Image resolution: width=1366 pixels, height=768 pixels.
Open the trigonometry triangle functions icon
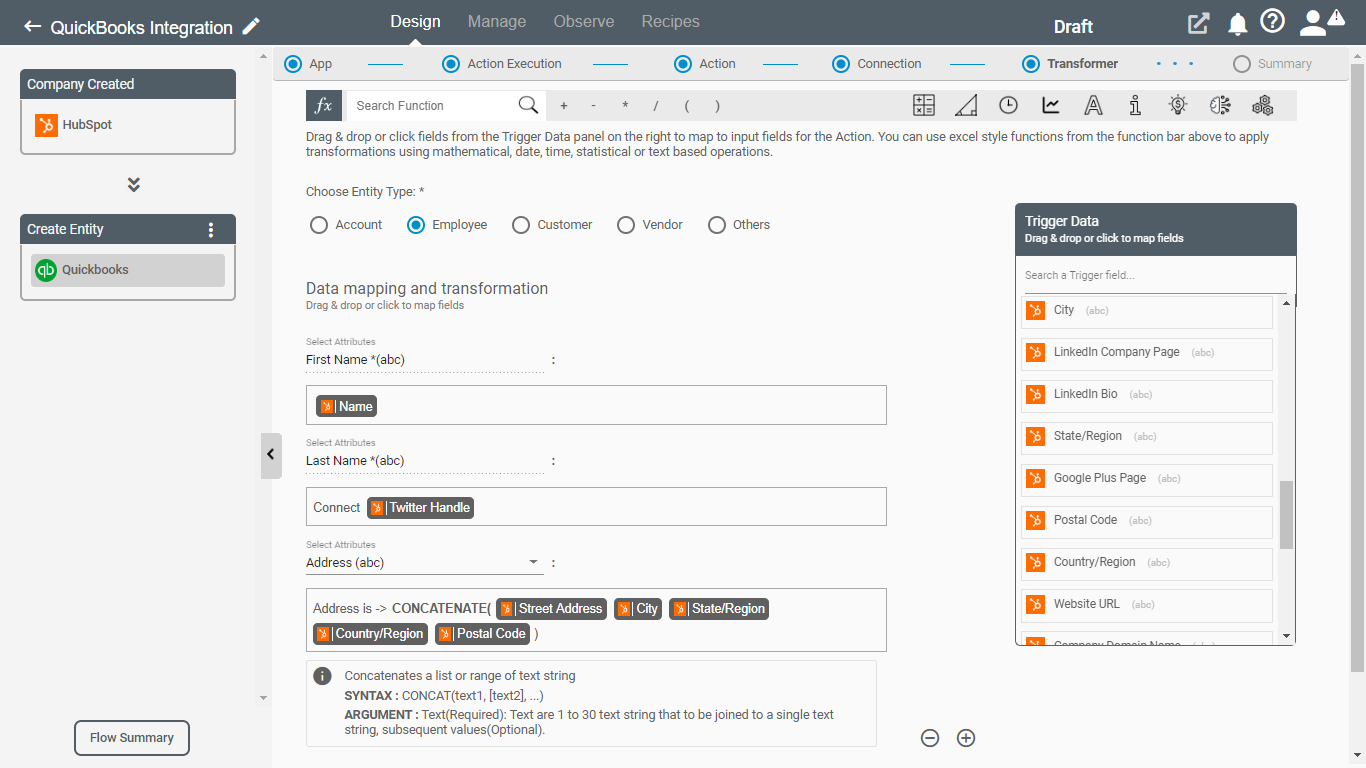[x=966, y=105]
